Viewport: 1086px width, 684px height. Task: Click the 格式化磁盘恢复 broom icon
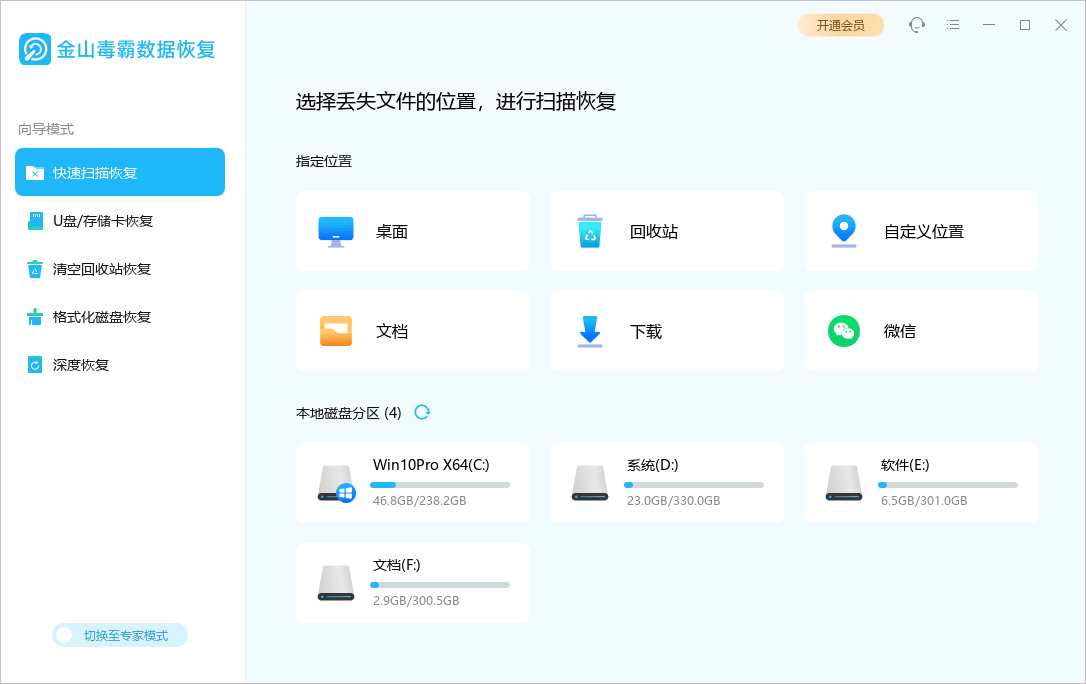click(35, 317)
